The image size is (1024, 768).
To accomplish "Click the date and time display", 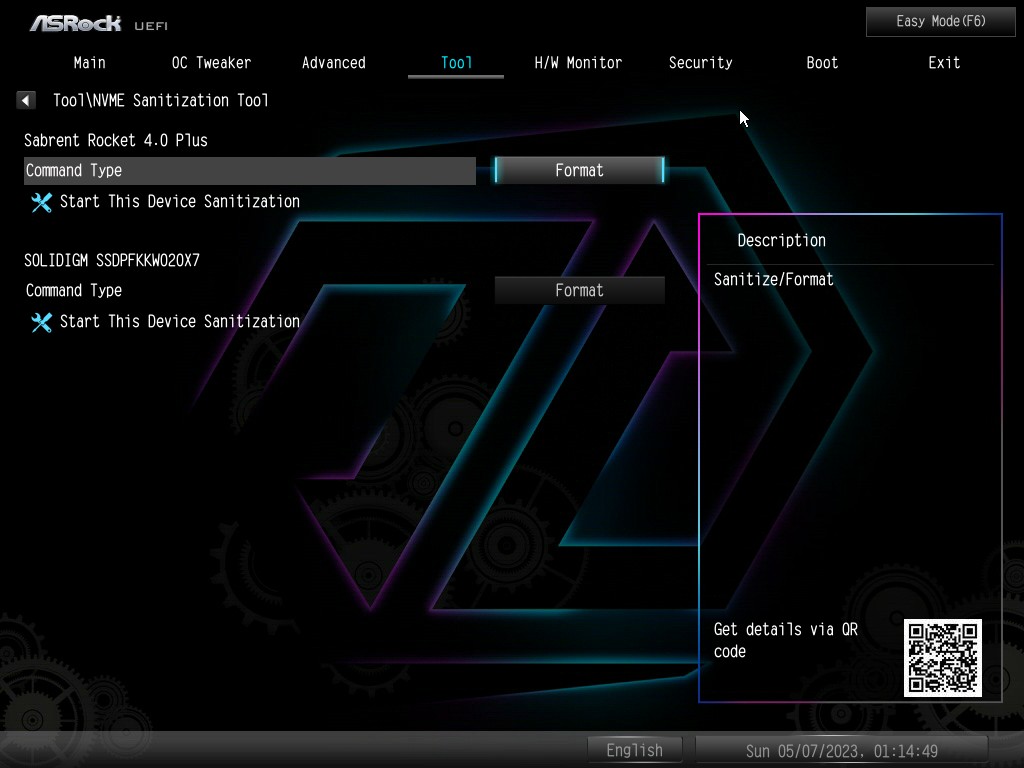I will point(841,750).
